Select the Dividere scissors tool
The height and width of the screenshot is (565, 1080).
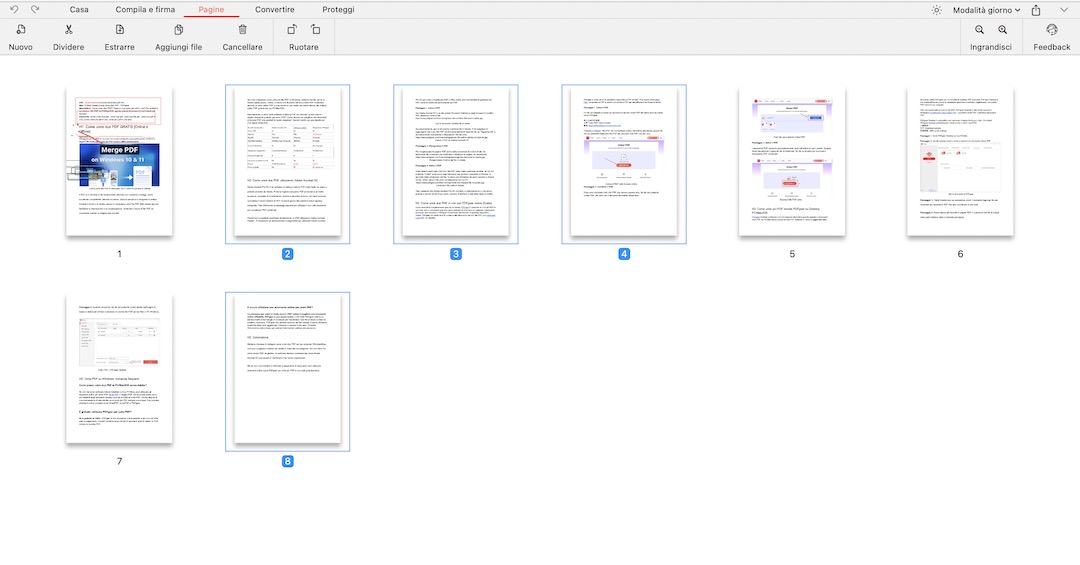click(69, 30)
